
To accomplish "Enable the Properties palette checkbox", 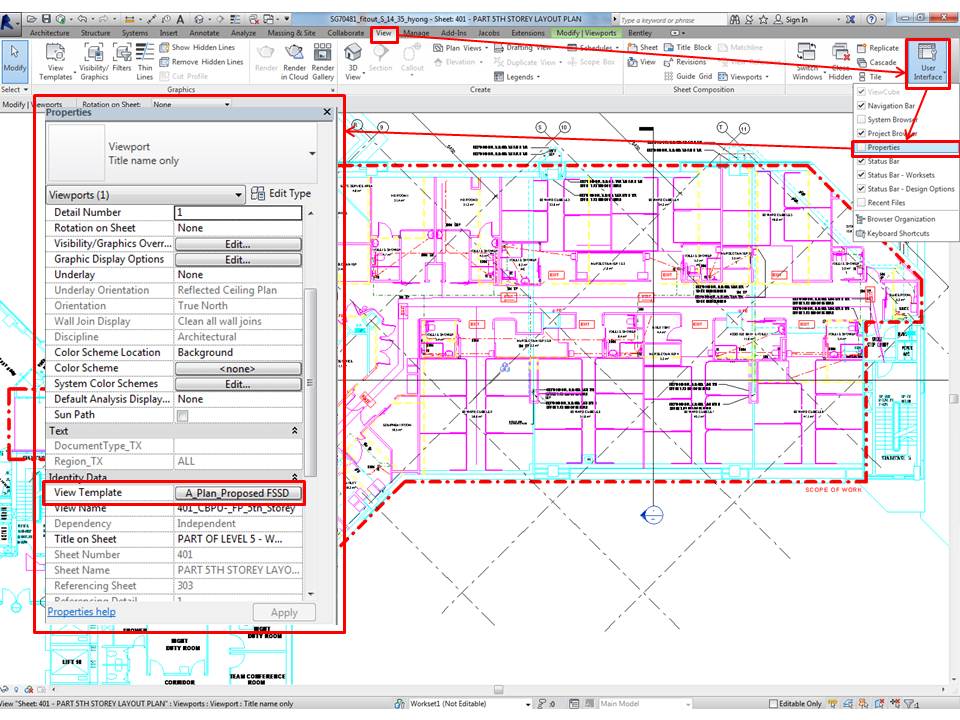I will 862,147.
